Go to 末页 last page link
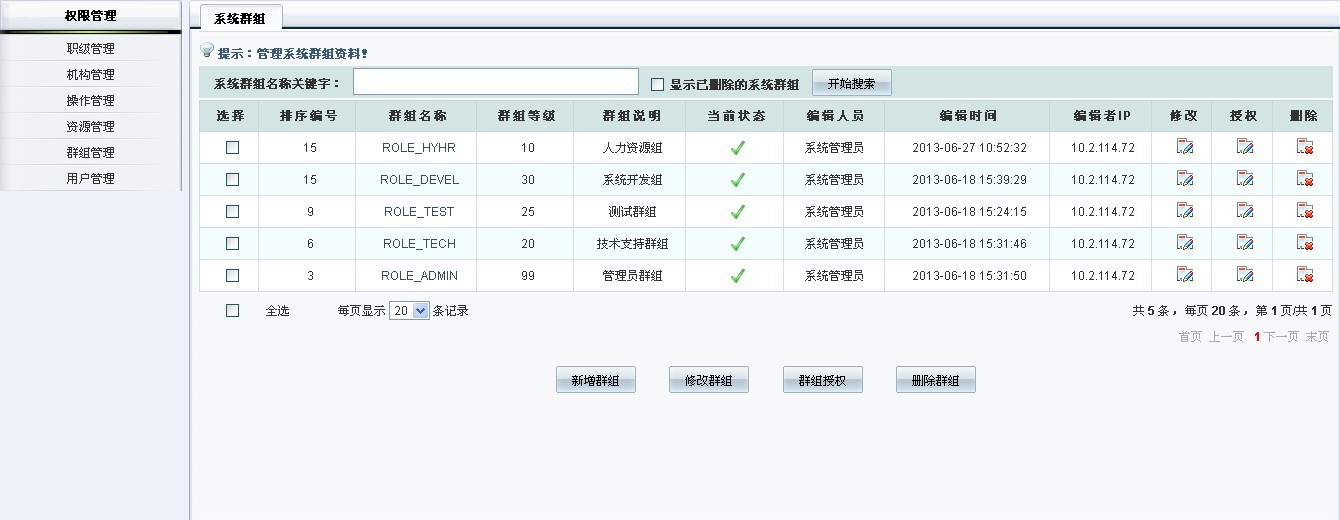 1317,337
